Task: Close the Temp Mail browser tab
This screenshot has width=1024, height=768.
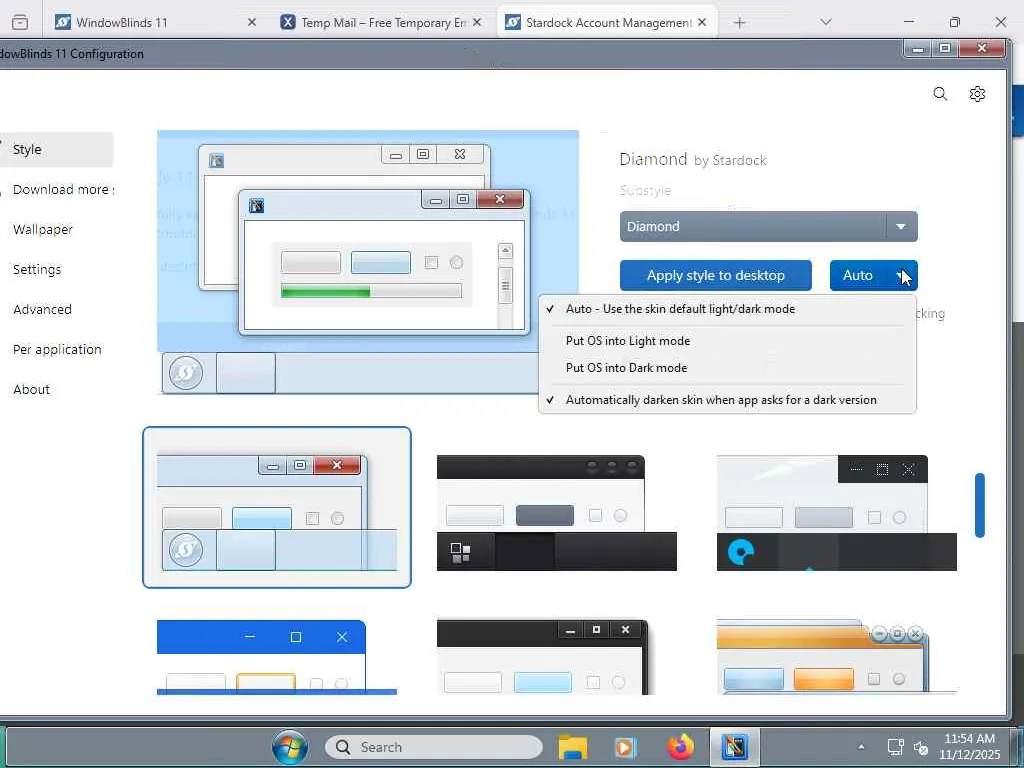Action: pos(477,22)
